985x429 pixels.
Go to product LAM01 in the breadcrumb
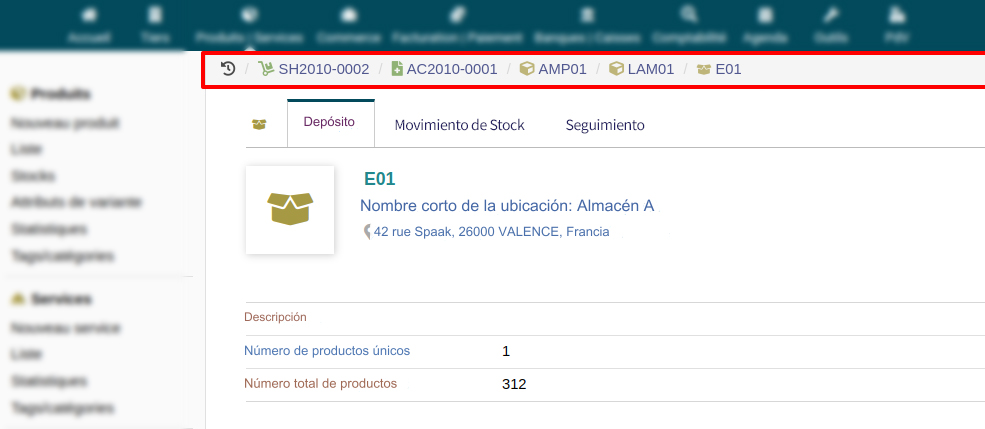pyautogui.click(x=642, y=69)
